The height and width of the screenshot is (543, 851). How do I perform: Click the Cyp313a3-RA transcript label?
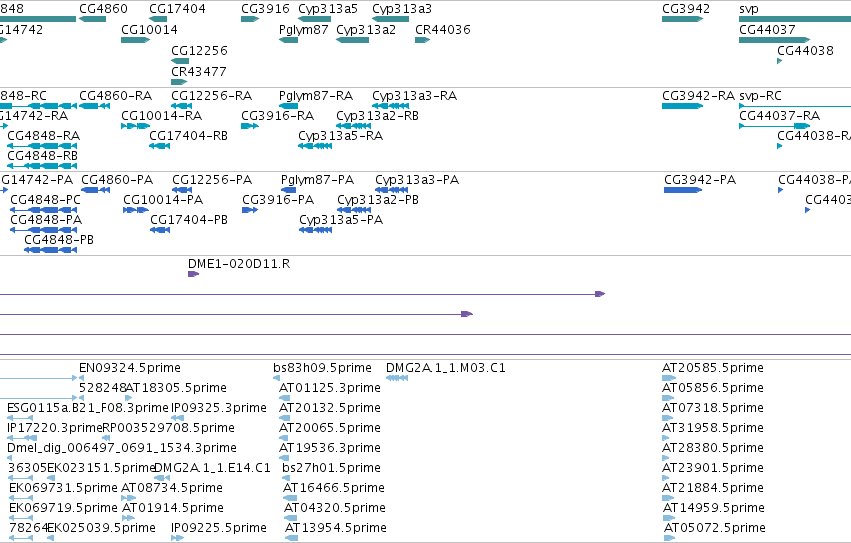415,96
